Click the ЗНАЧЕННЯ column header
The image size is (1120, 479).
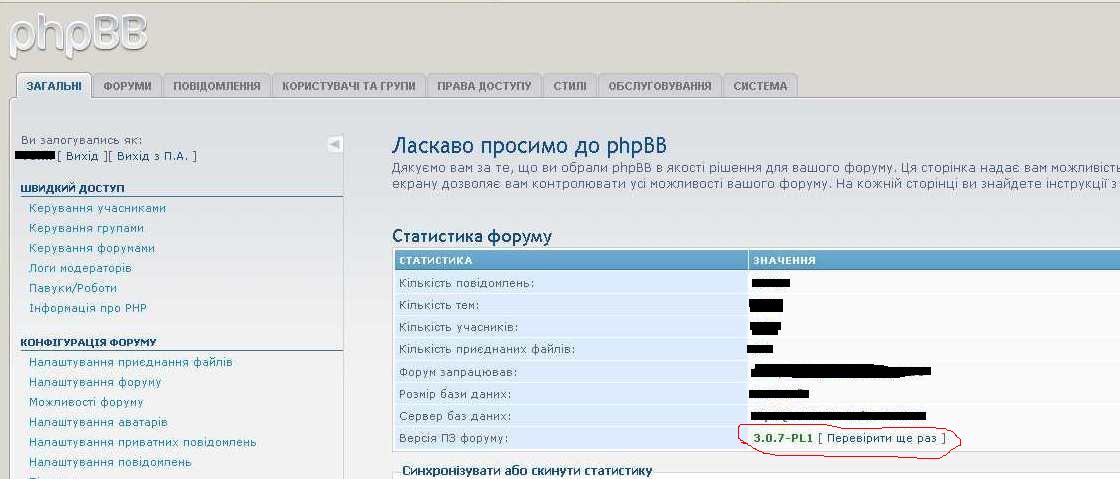point(785,261)
